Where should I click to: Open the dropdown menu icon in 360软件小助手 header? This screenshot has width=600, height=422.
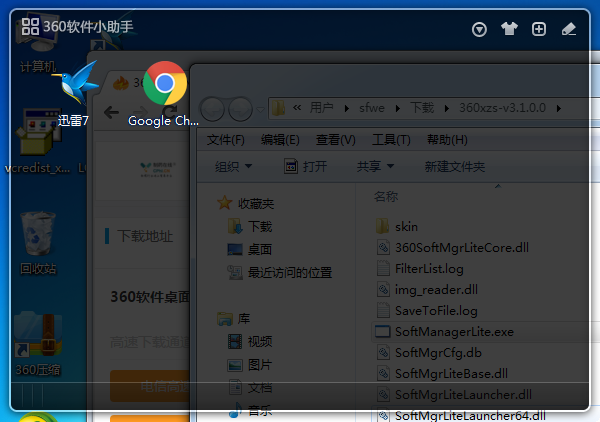click(x=479, y=29)
